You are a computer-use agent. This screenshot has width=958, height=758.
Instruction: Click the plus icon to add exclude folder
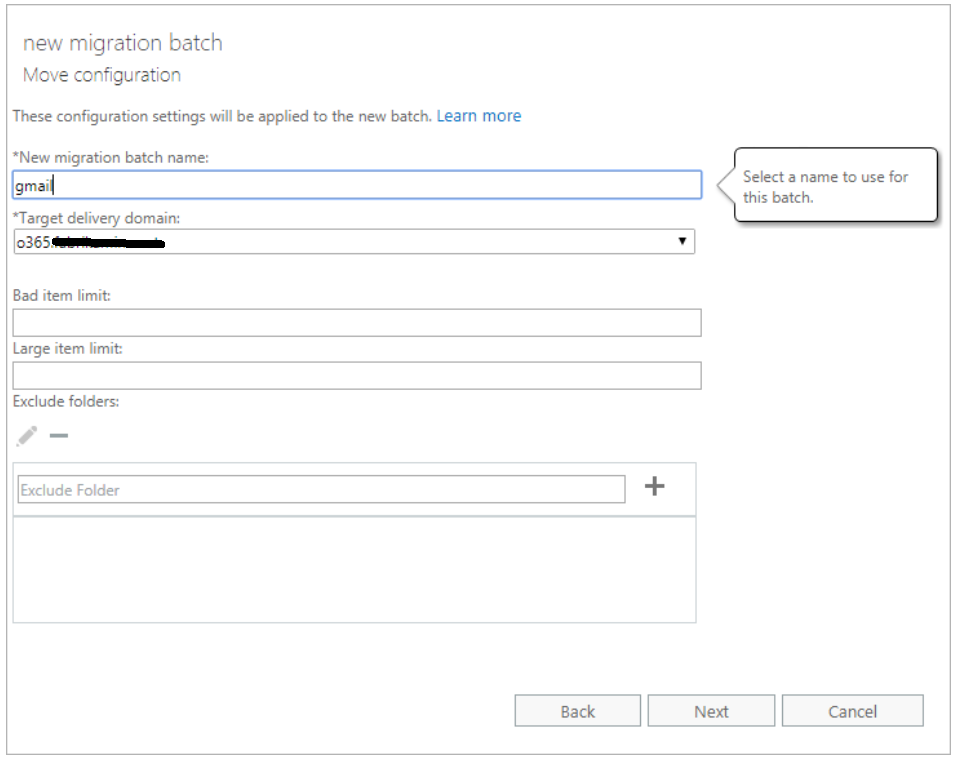tap(654, 486)
